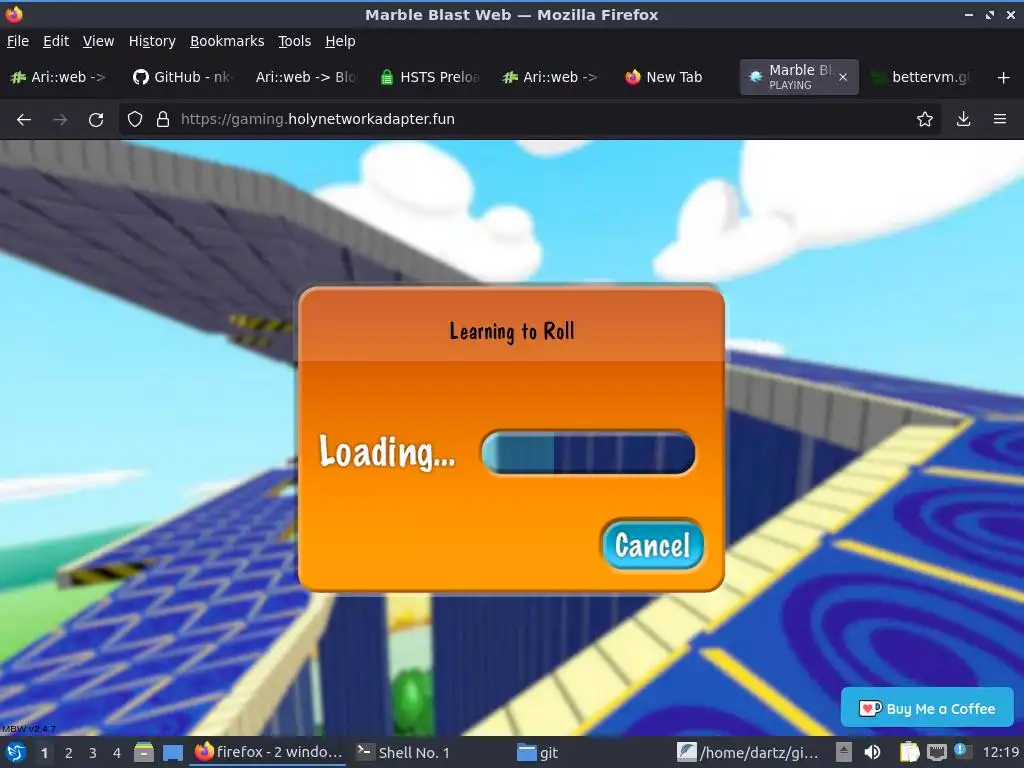
Task: Open Buy Me a Coffee link
Action: tap(927, 709)
